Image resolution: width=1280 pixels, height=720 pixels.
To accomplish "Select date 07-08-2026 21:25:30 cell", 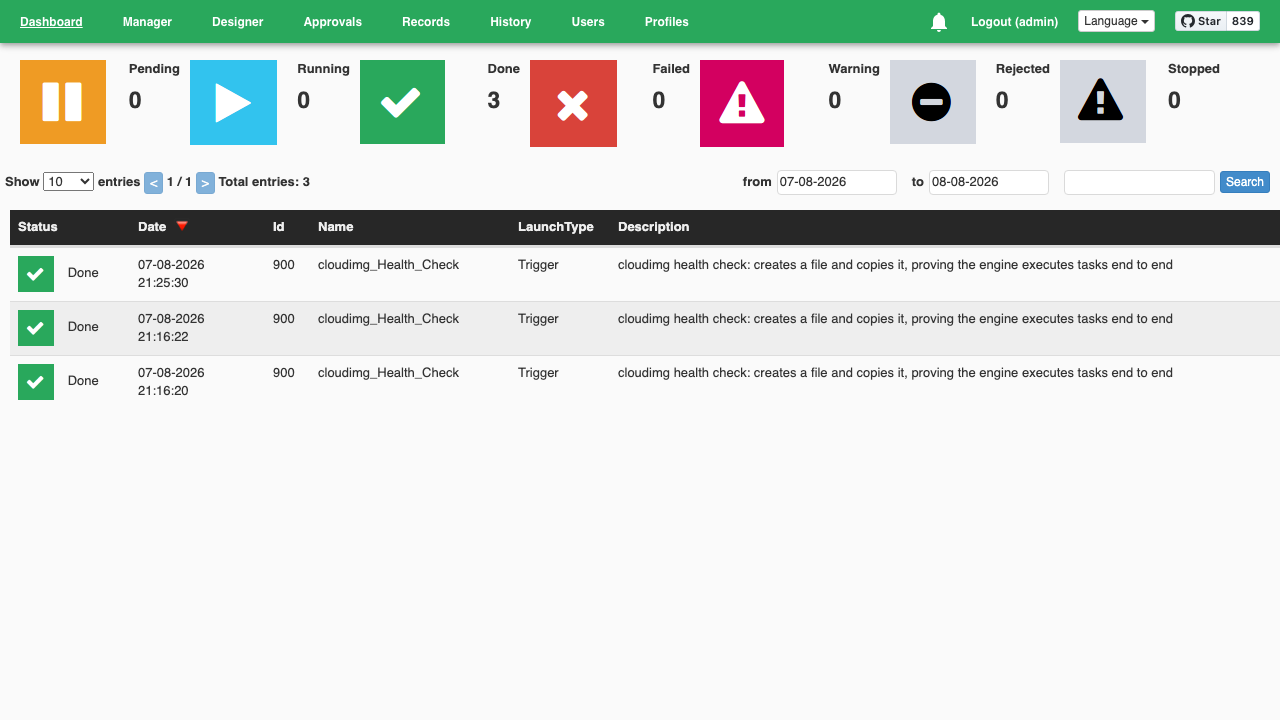I will coord(171,274).
